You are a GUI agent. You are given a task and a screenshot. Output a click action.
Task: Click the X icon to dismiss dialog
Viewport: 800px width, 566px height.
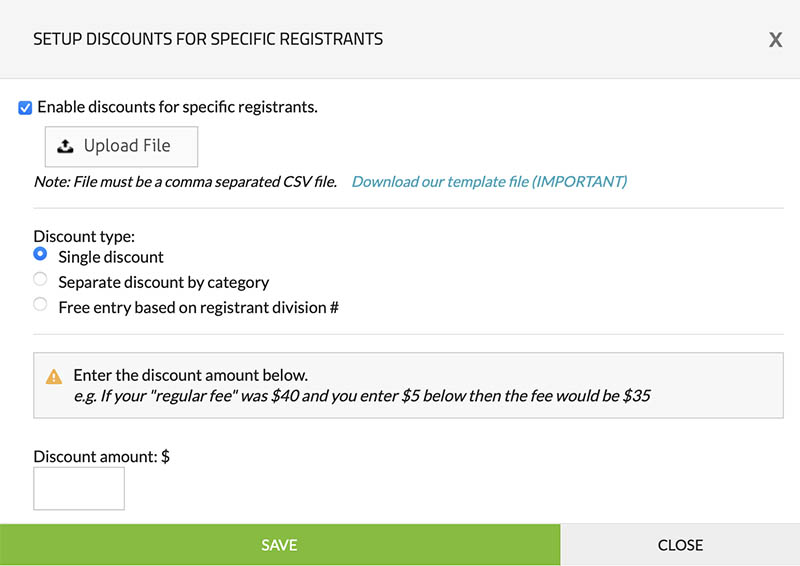pos(775,40)
